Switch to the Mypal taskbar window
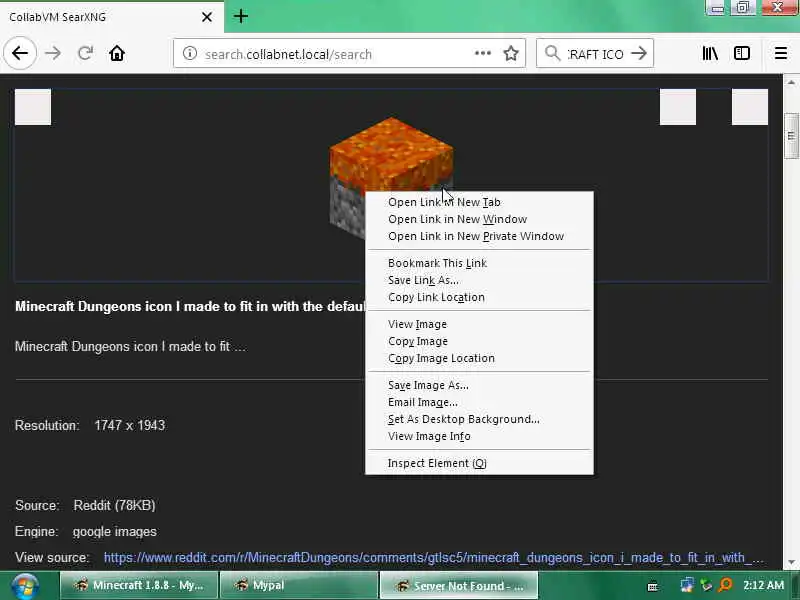This screenshot has width=800, height=600. (298, 585)
